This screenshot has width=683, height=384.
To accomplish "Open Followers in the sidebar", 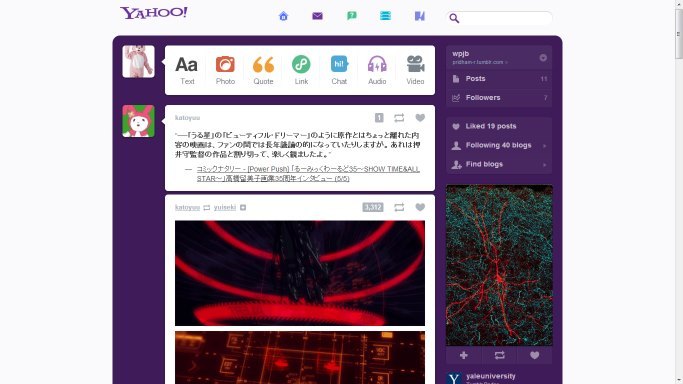I will pyautogui.click(x=499, y=98).
